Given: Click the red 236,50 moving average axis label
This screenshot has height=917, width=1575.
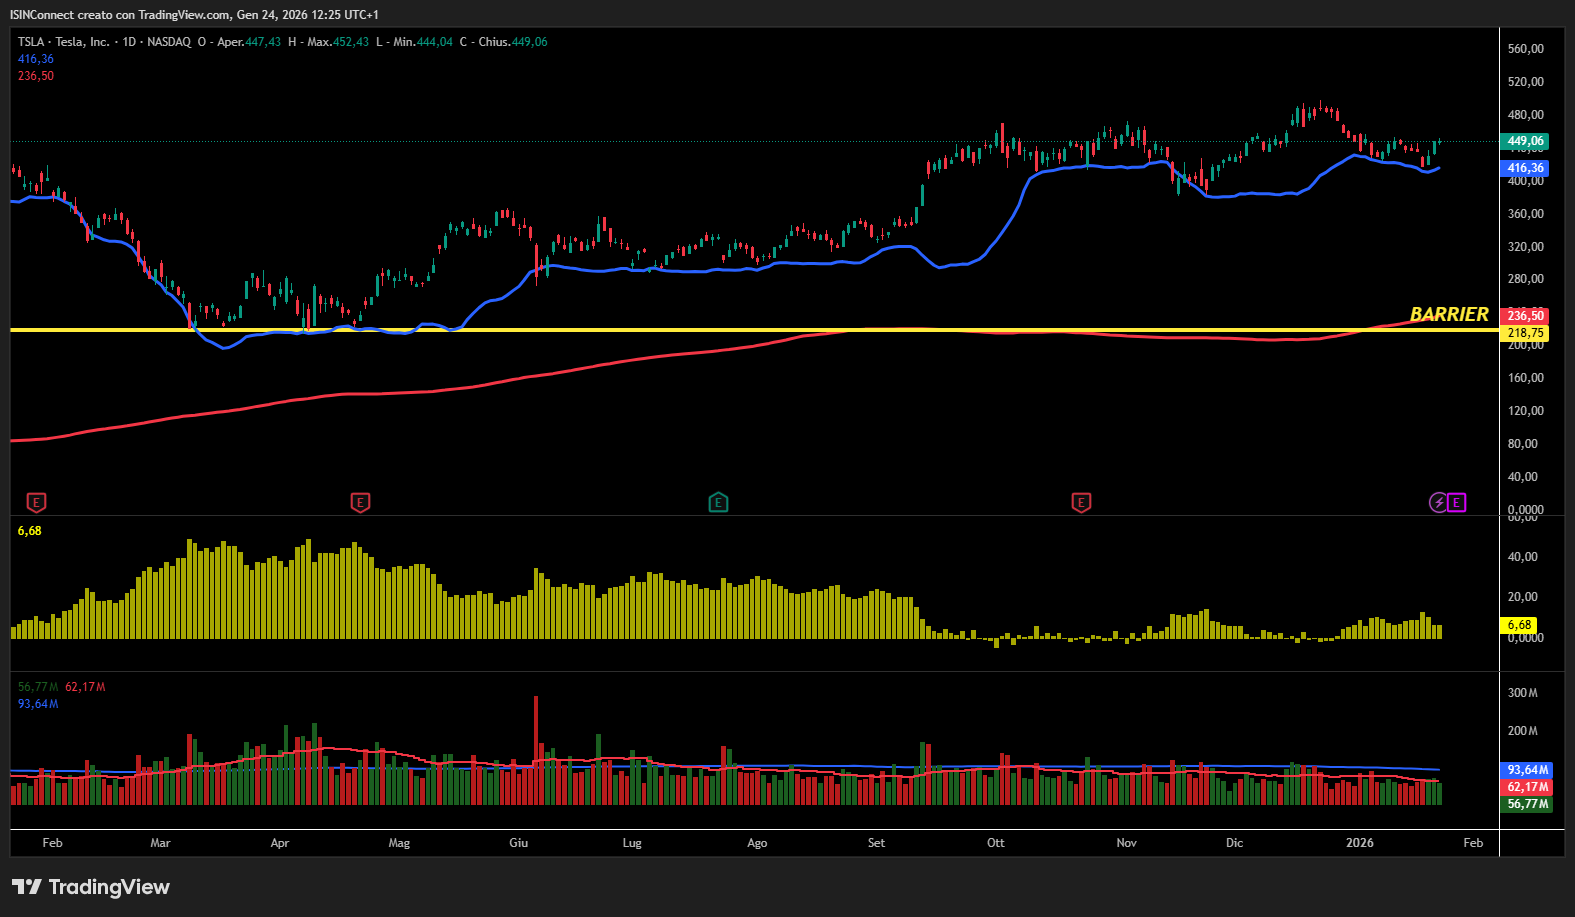Looking at the screenshot, I should pos(1526,316).
